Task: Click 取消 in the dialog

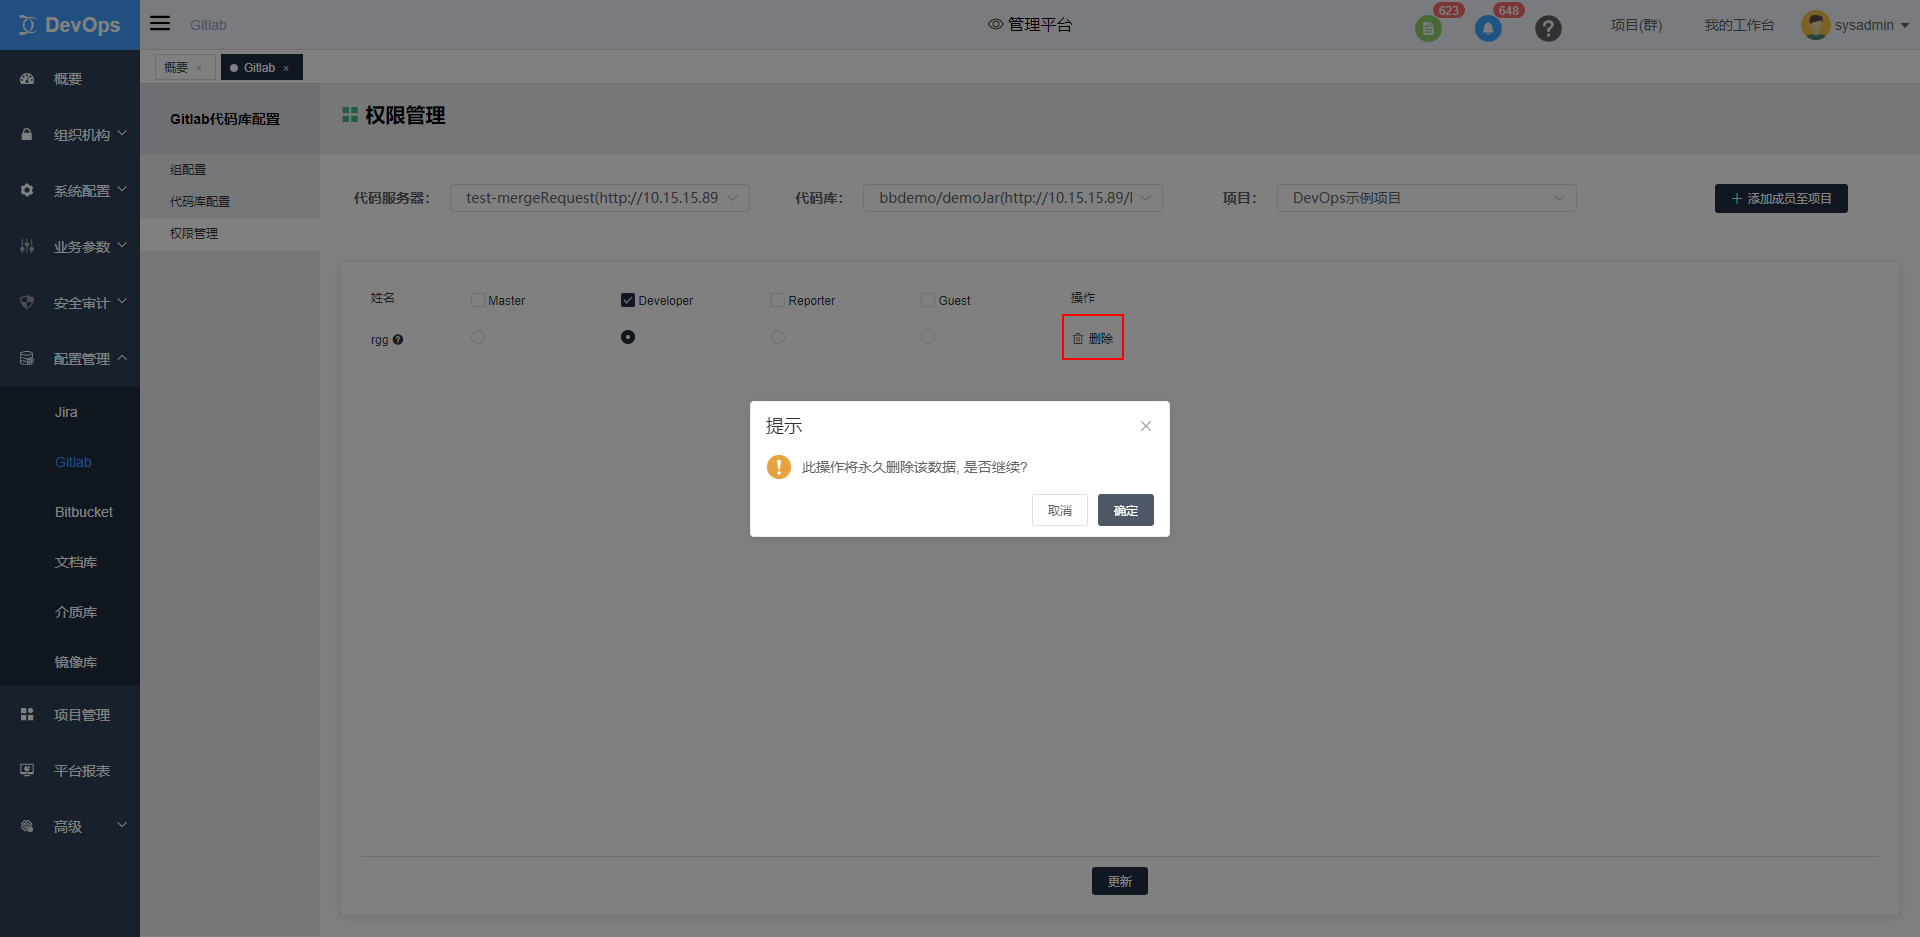Action: [x=1060, y=510]
